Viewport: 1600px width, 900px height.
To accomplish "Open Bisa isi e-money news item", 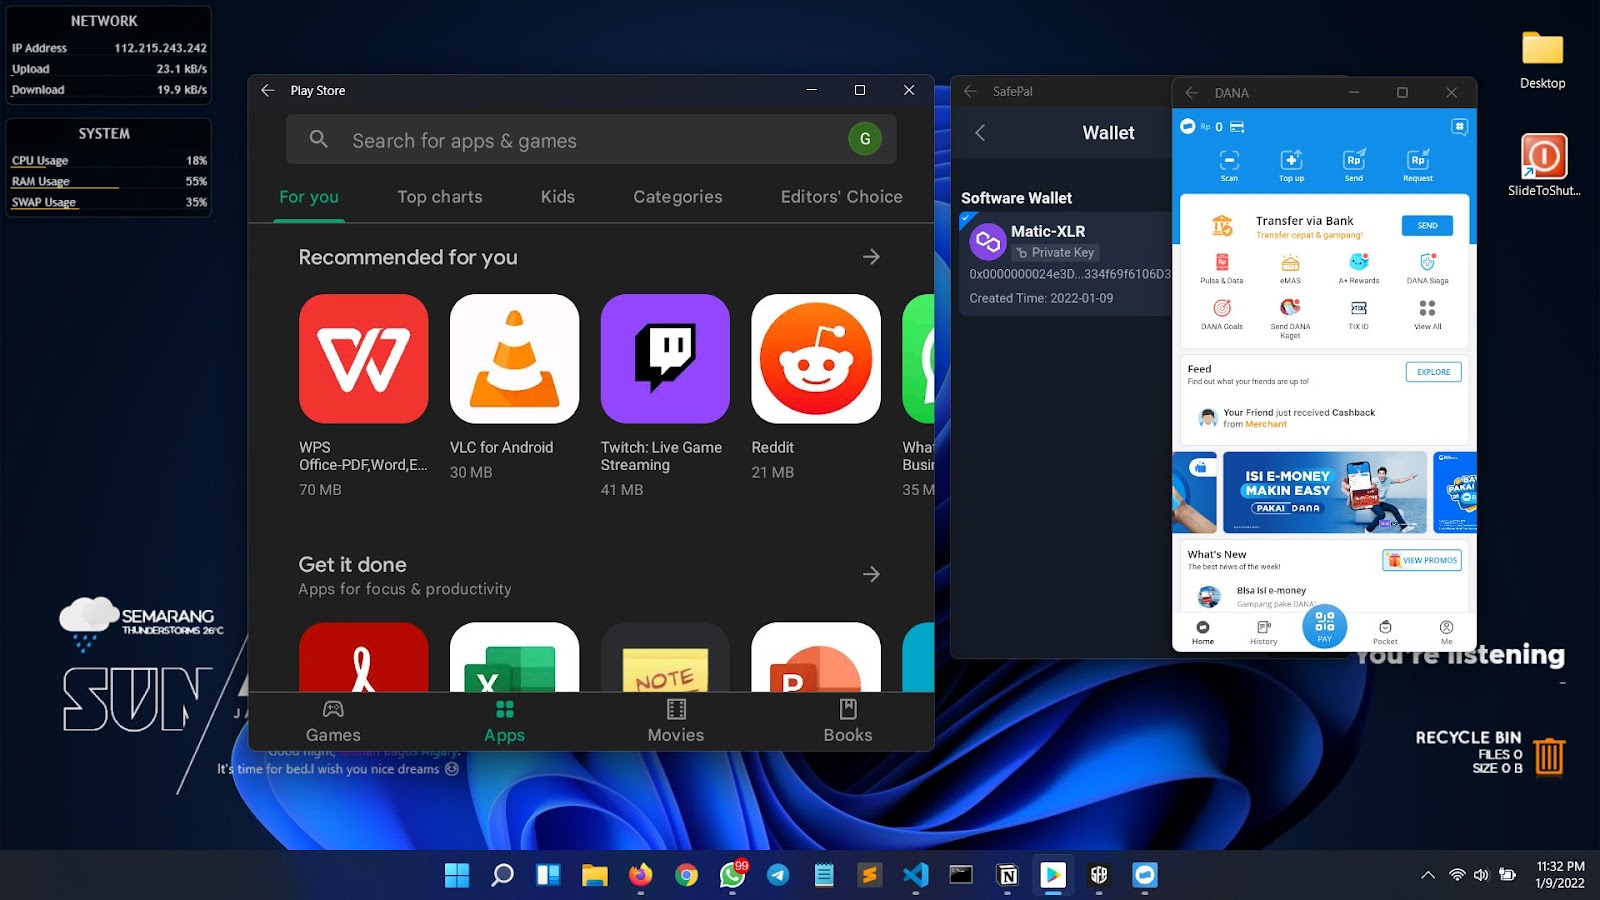I will click(1324, 597).
